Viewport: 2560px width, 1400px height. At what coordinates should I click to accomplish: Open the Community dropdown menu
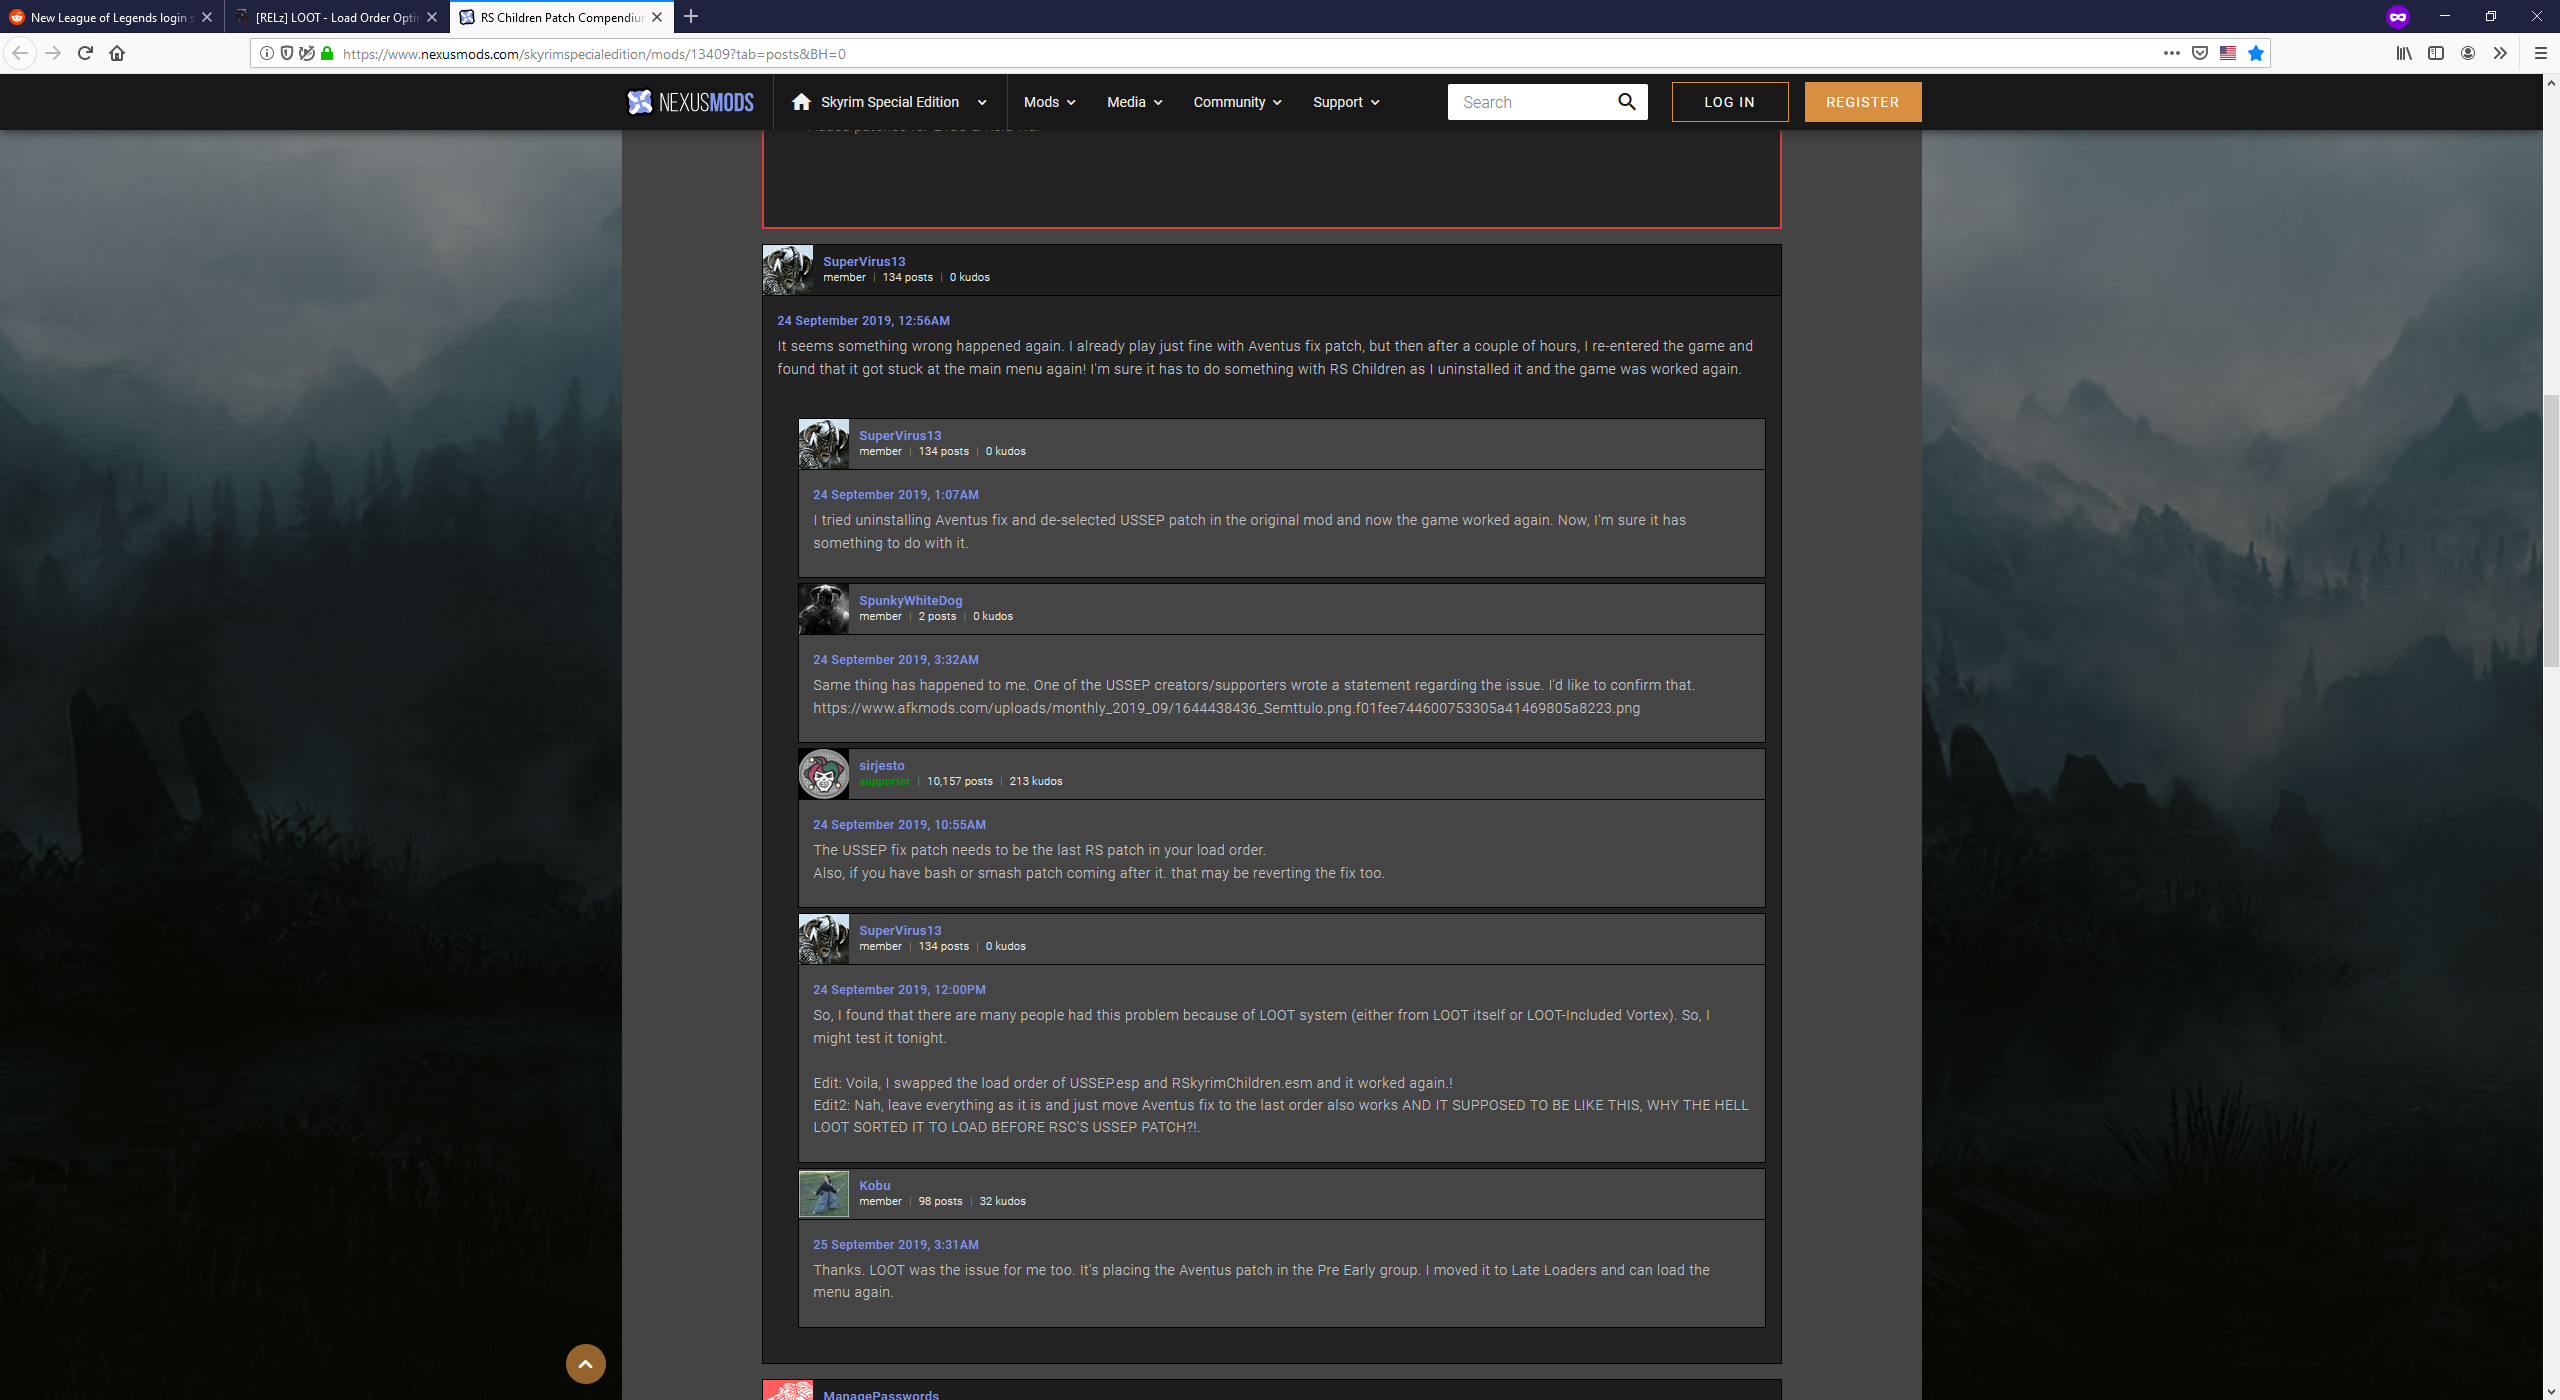(x=1237, y=102)
